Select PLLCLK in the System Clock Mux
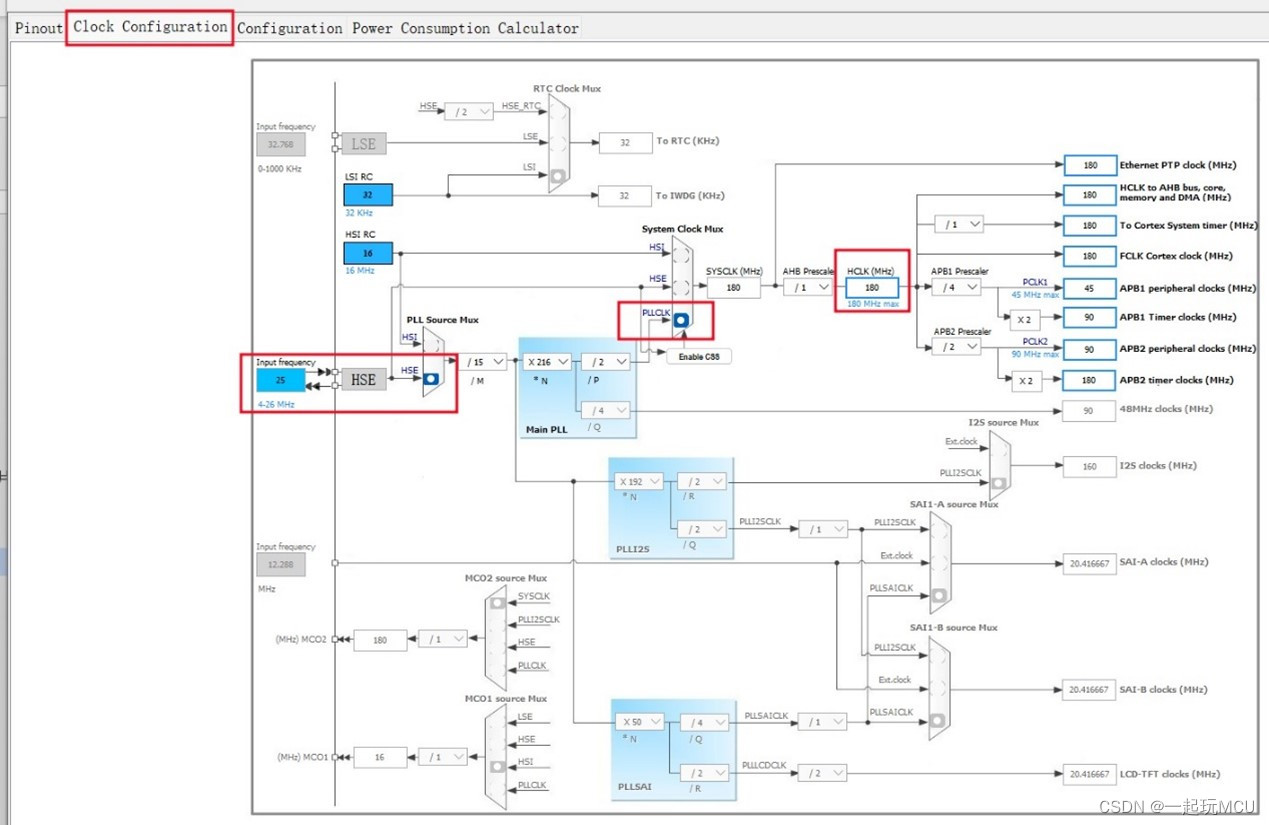Screen dimensions: 1269x825 [680, 320]
